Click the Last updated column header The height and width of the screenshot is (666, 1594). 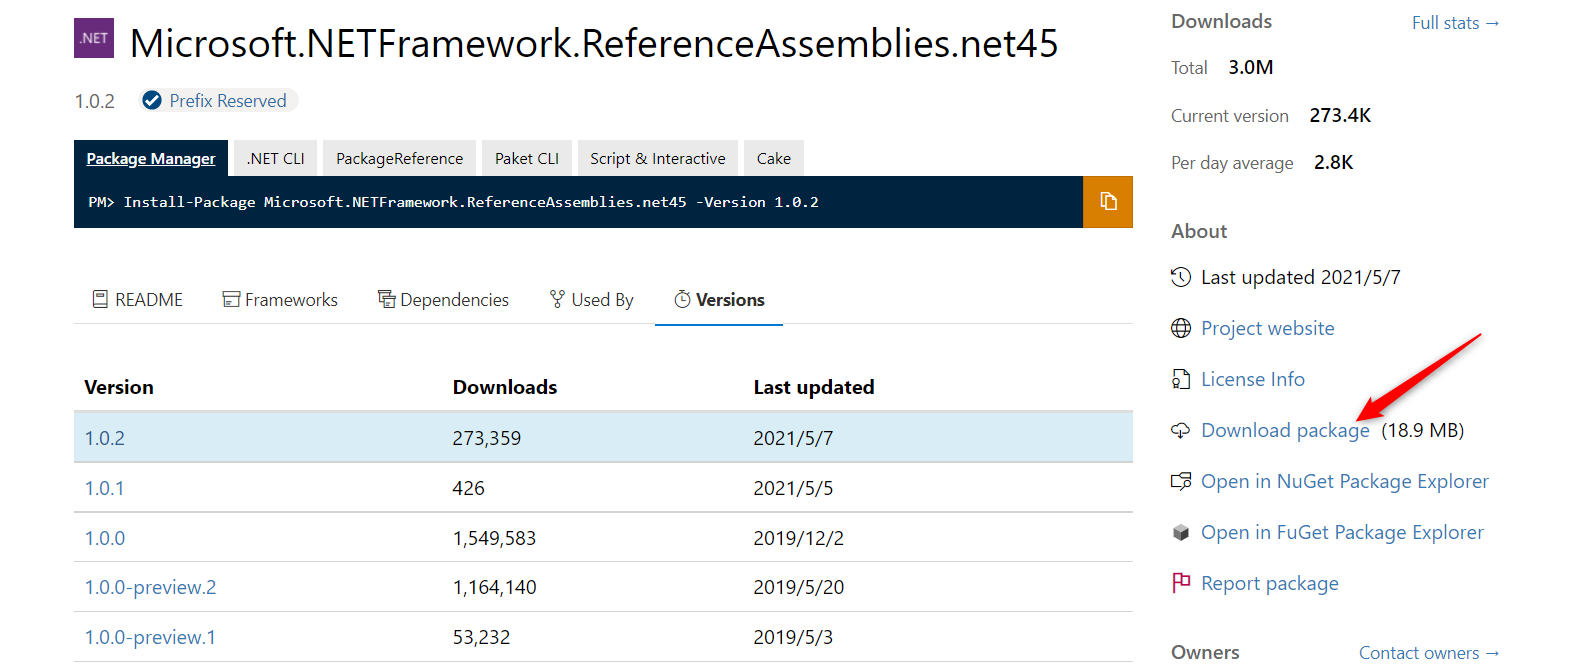pos(814,387)
